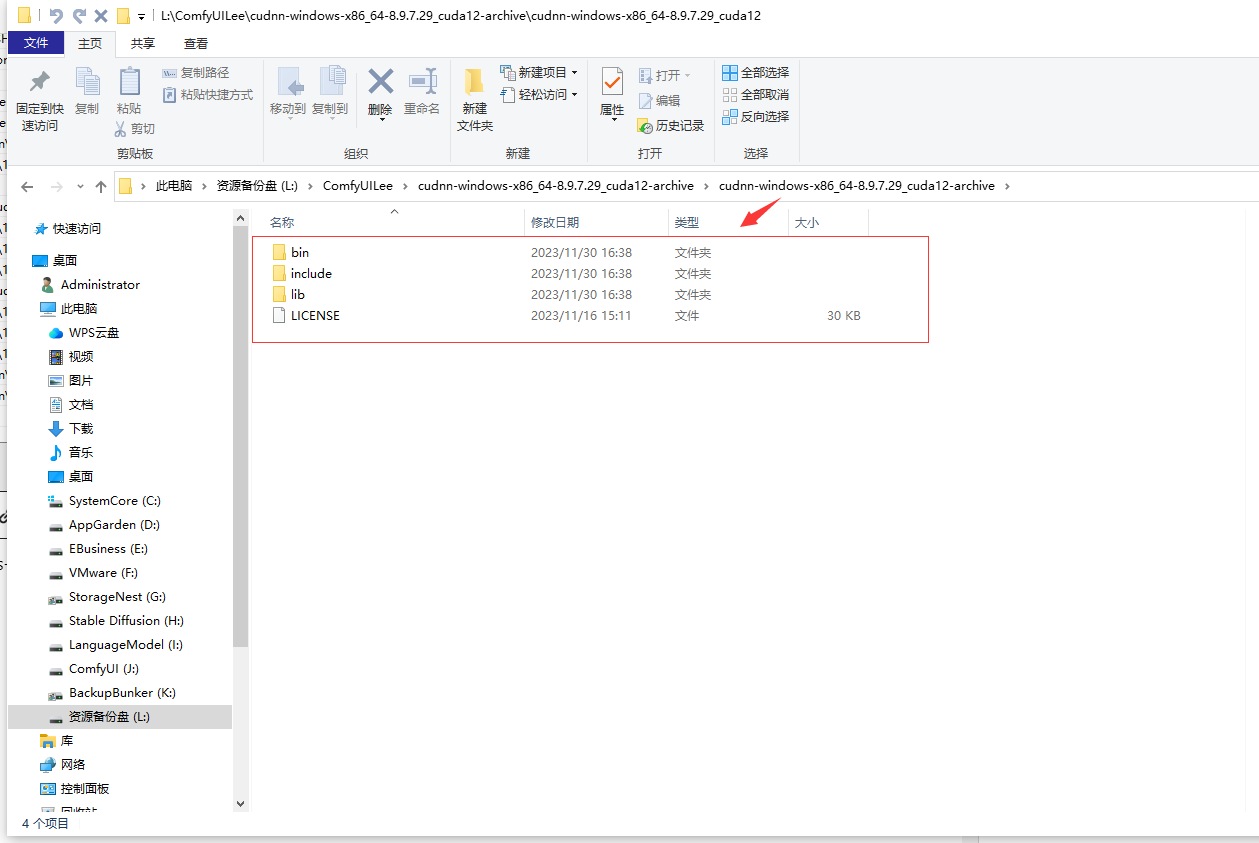Click the Pin to Quick Access icon

pos(40,82)
